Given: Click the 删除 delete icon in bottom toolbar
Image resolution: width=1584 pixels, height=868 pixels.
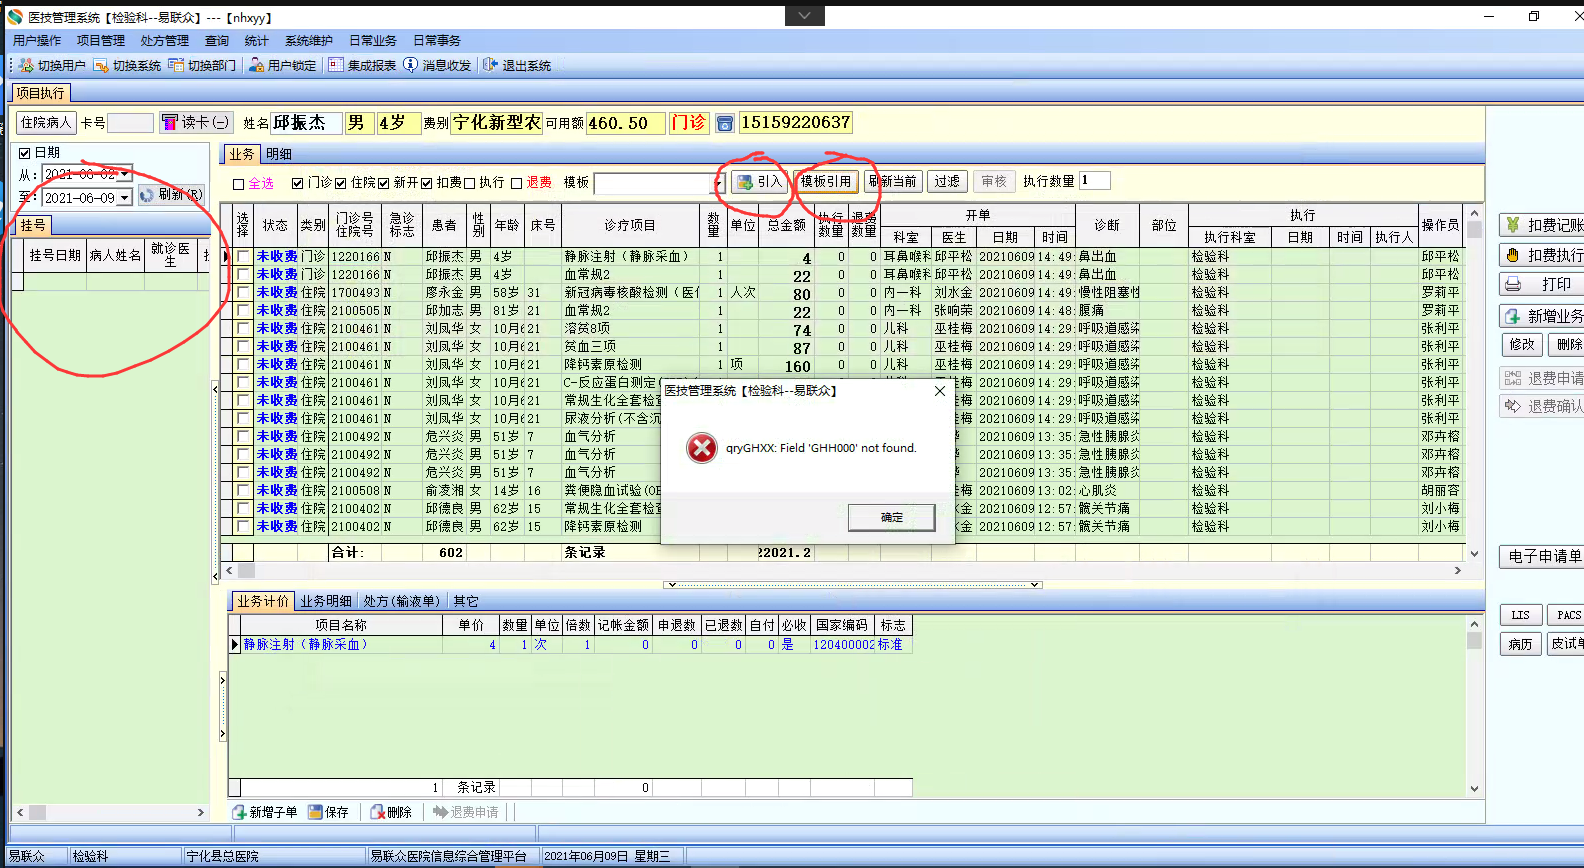Looking at the screenshot, I should (378, 812).
